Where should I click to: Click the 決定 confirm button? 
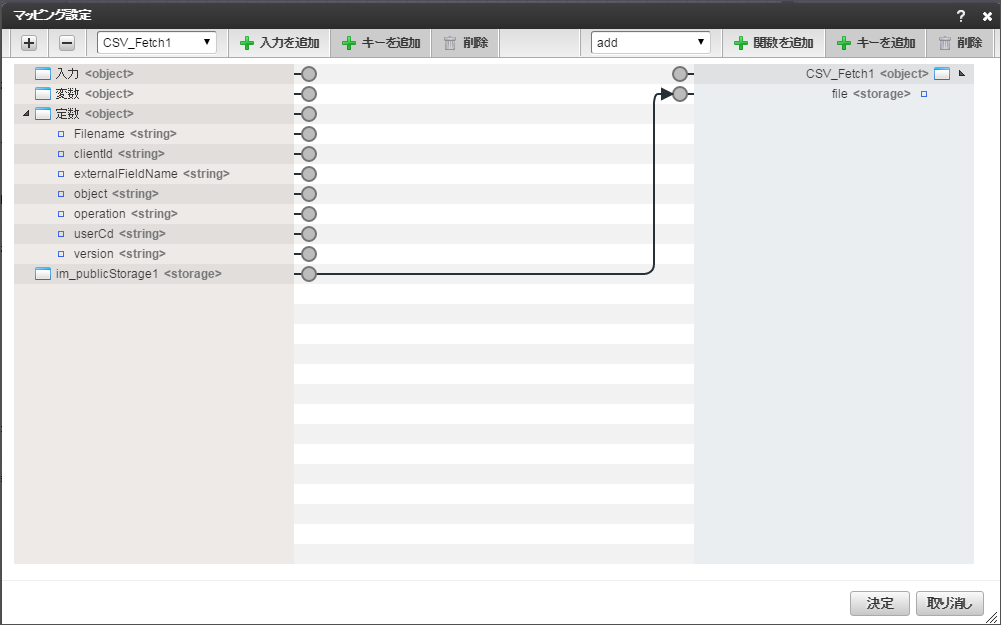[880, 603]
